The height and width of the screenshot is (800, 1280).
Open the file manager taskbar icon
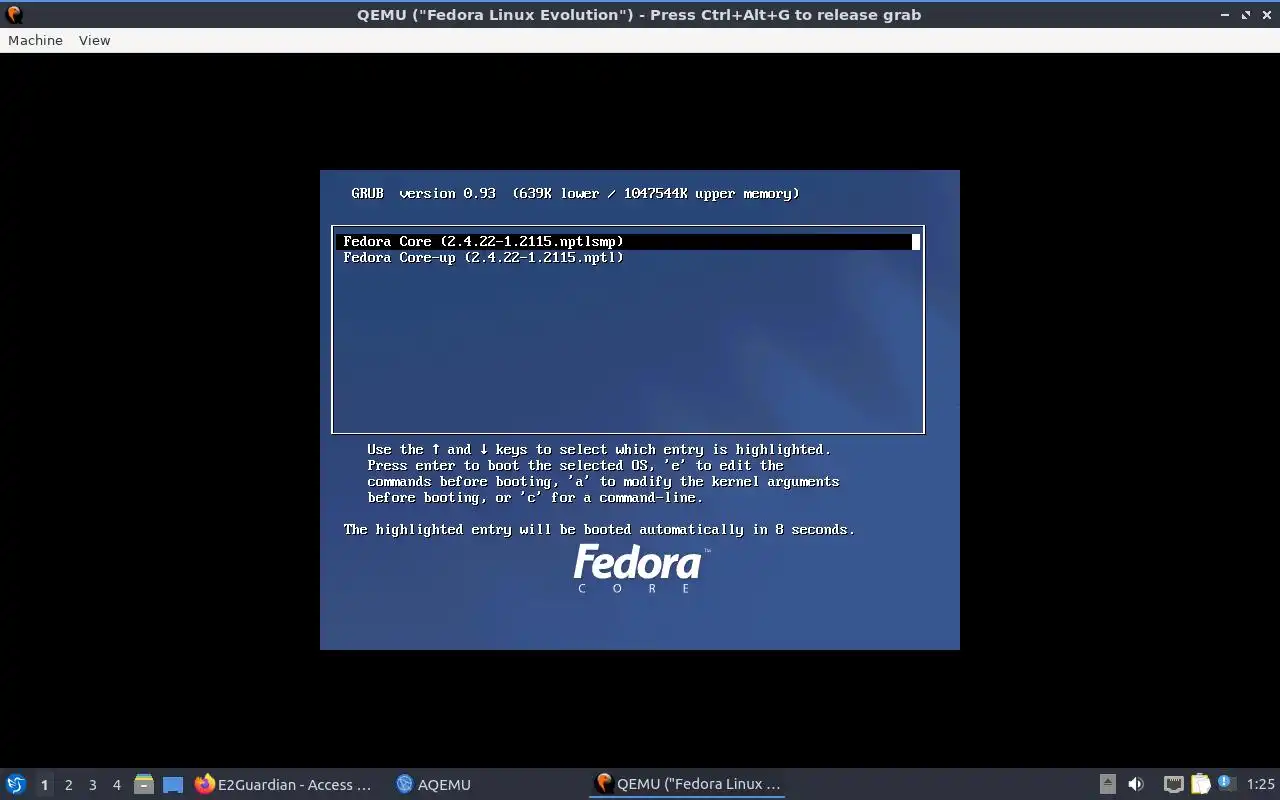[144, 784]
